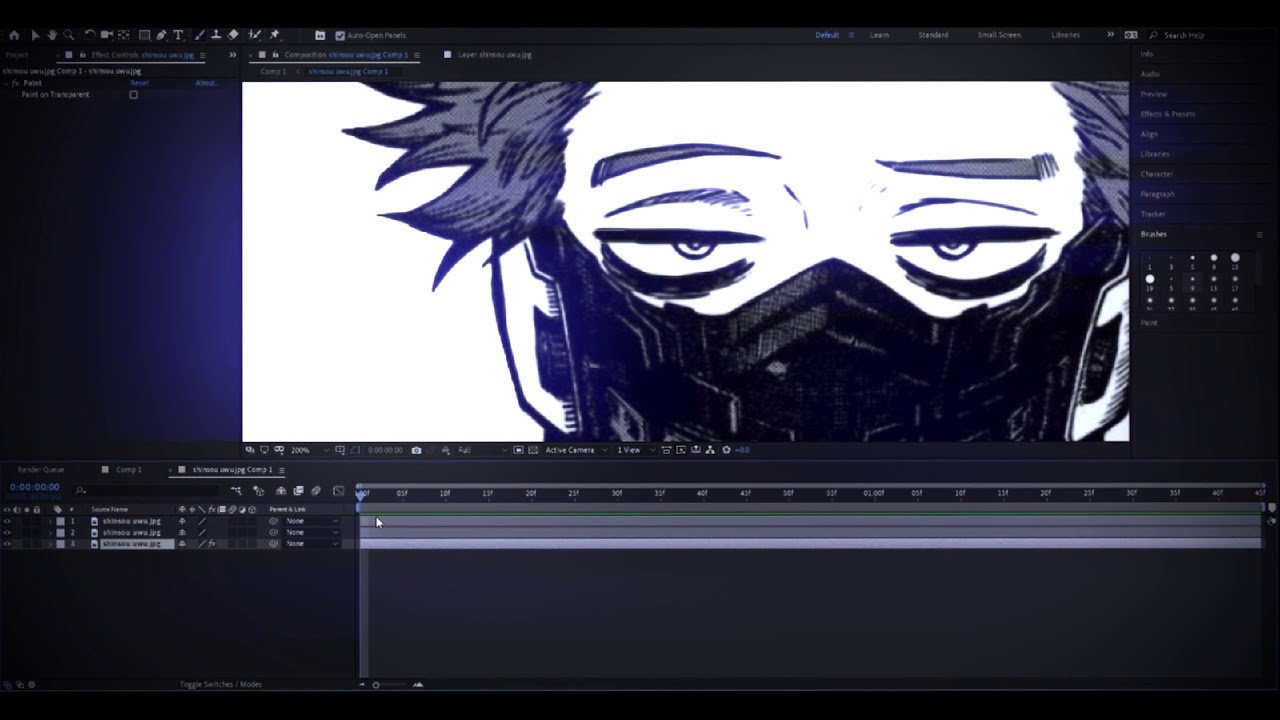Screen dimensions: 1280x720
Task: Select the Rotation tool
Action: point(89,35)
